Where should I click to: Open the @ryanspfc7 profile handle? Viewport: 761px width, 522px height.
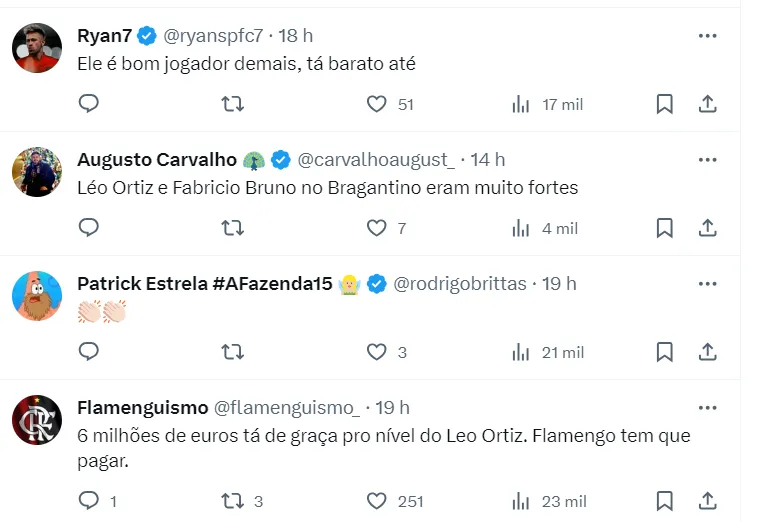tap(213, 36)
